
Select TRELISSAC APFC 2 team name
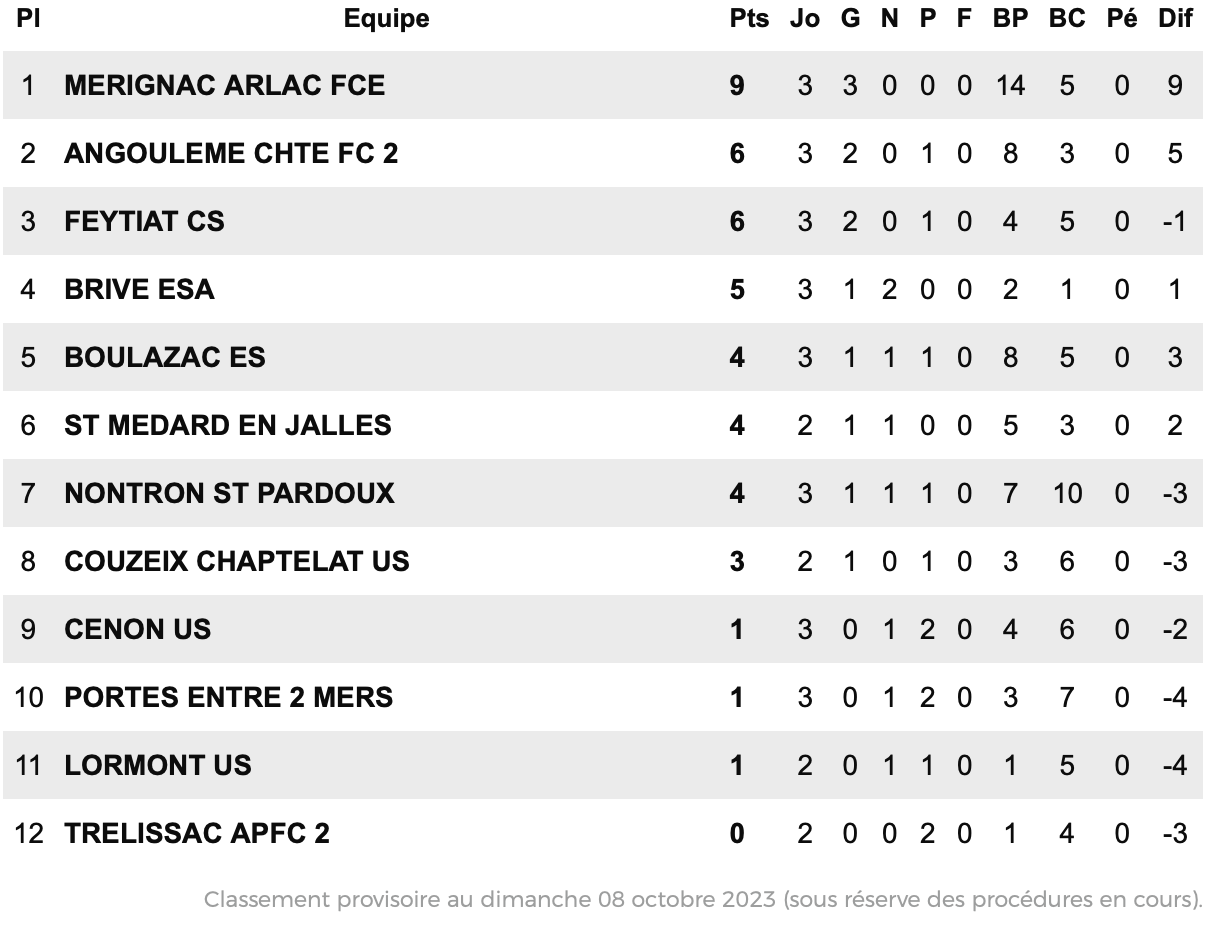click(x=196, y=833)
